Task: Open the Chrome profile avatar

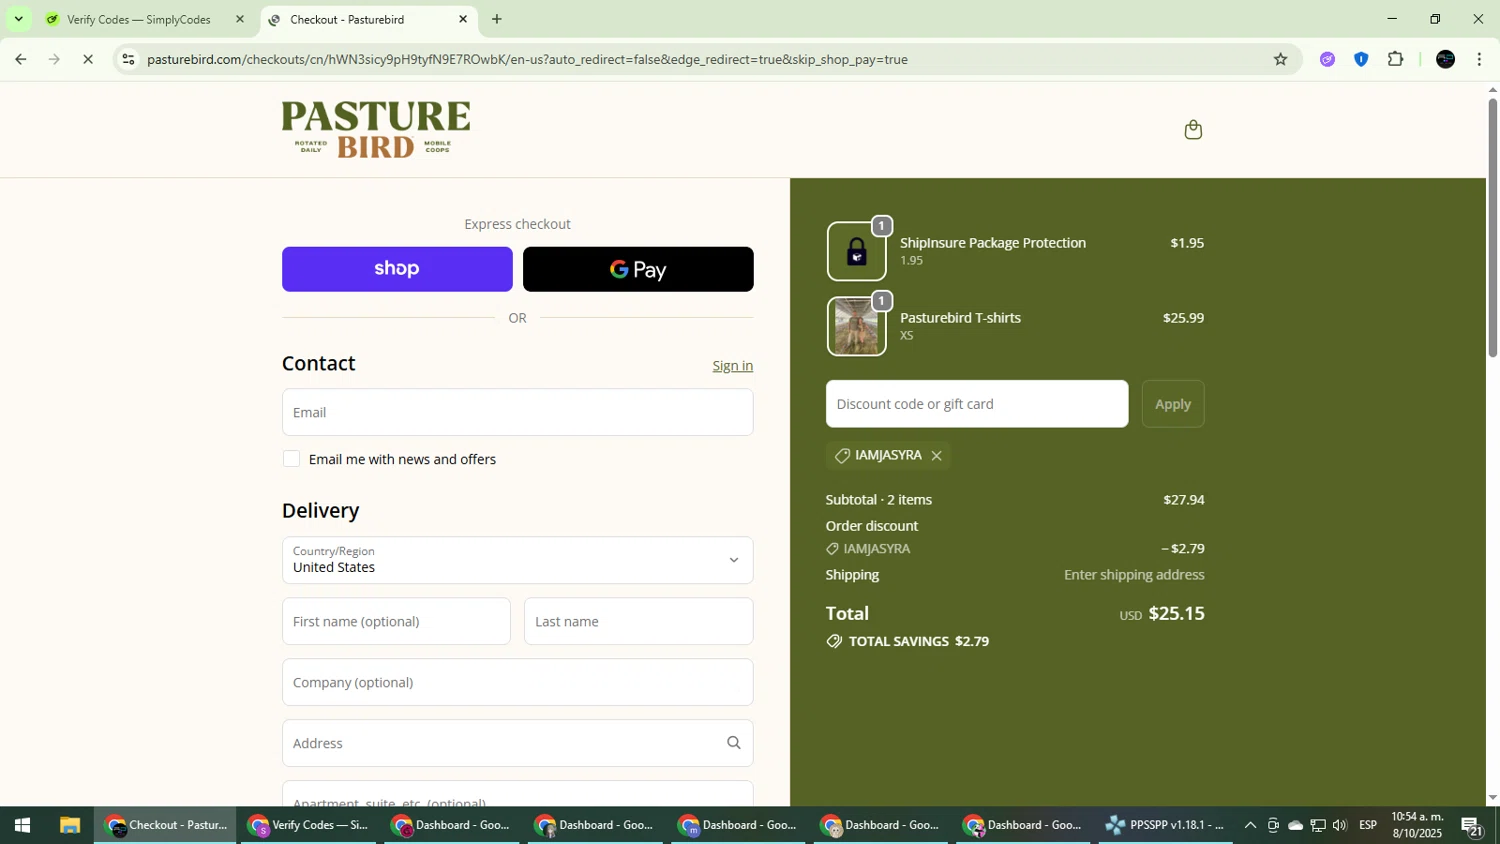Action: coord(1445,59)
